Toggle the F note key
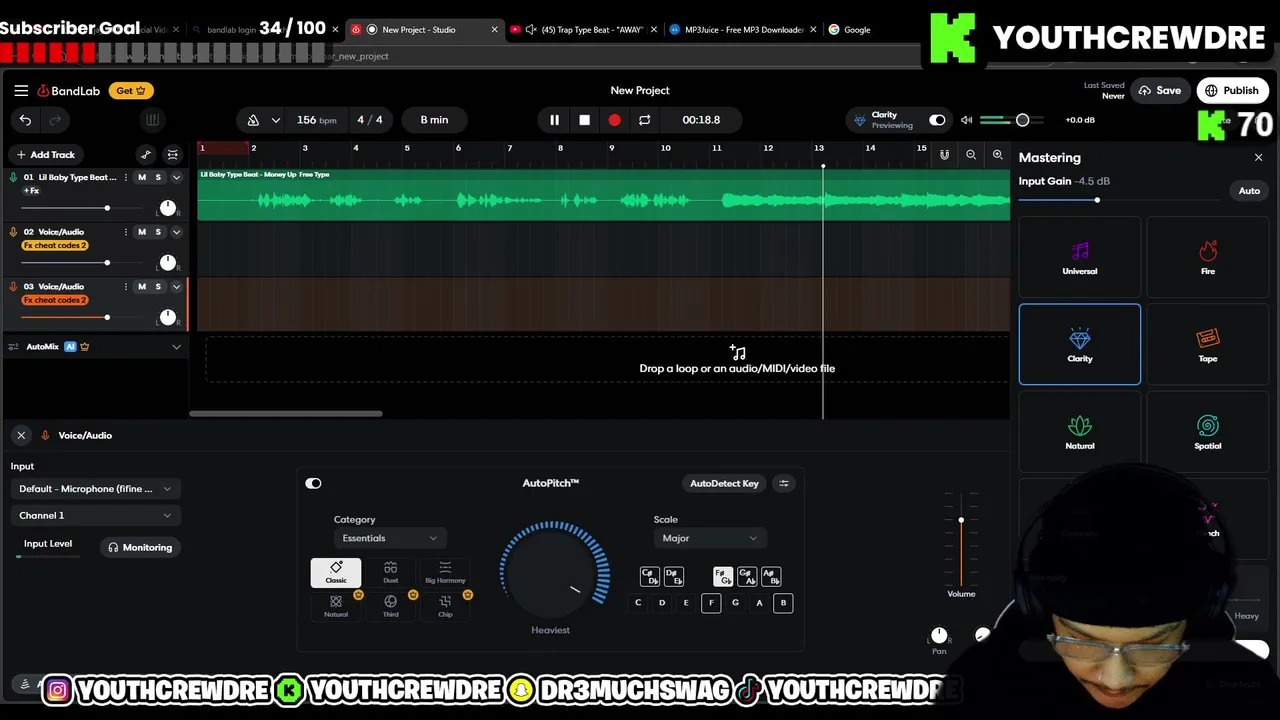 tap(711, 603)
